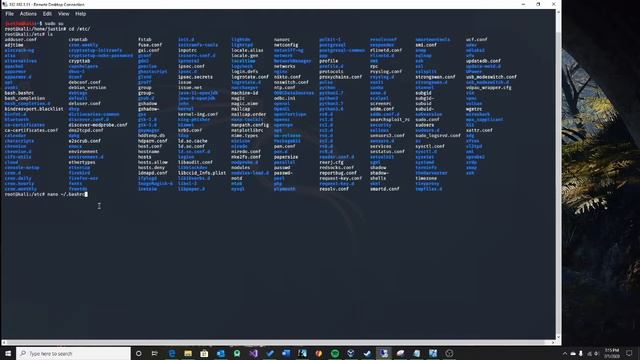The height and width of the screenshot is (360, 640).
Task: Click 'hdparm.conf' in the listing
Action: coord(153,141)
